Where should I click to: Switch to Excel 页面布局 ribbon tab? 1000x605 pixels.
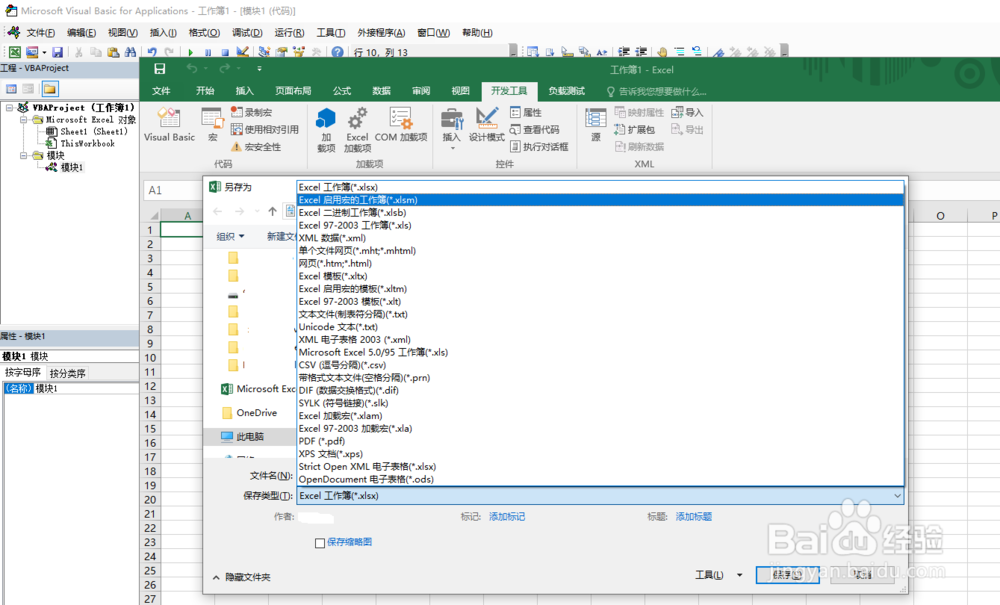click(293, 91)
